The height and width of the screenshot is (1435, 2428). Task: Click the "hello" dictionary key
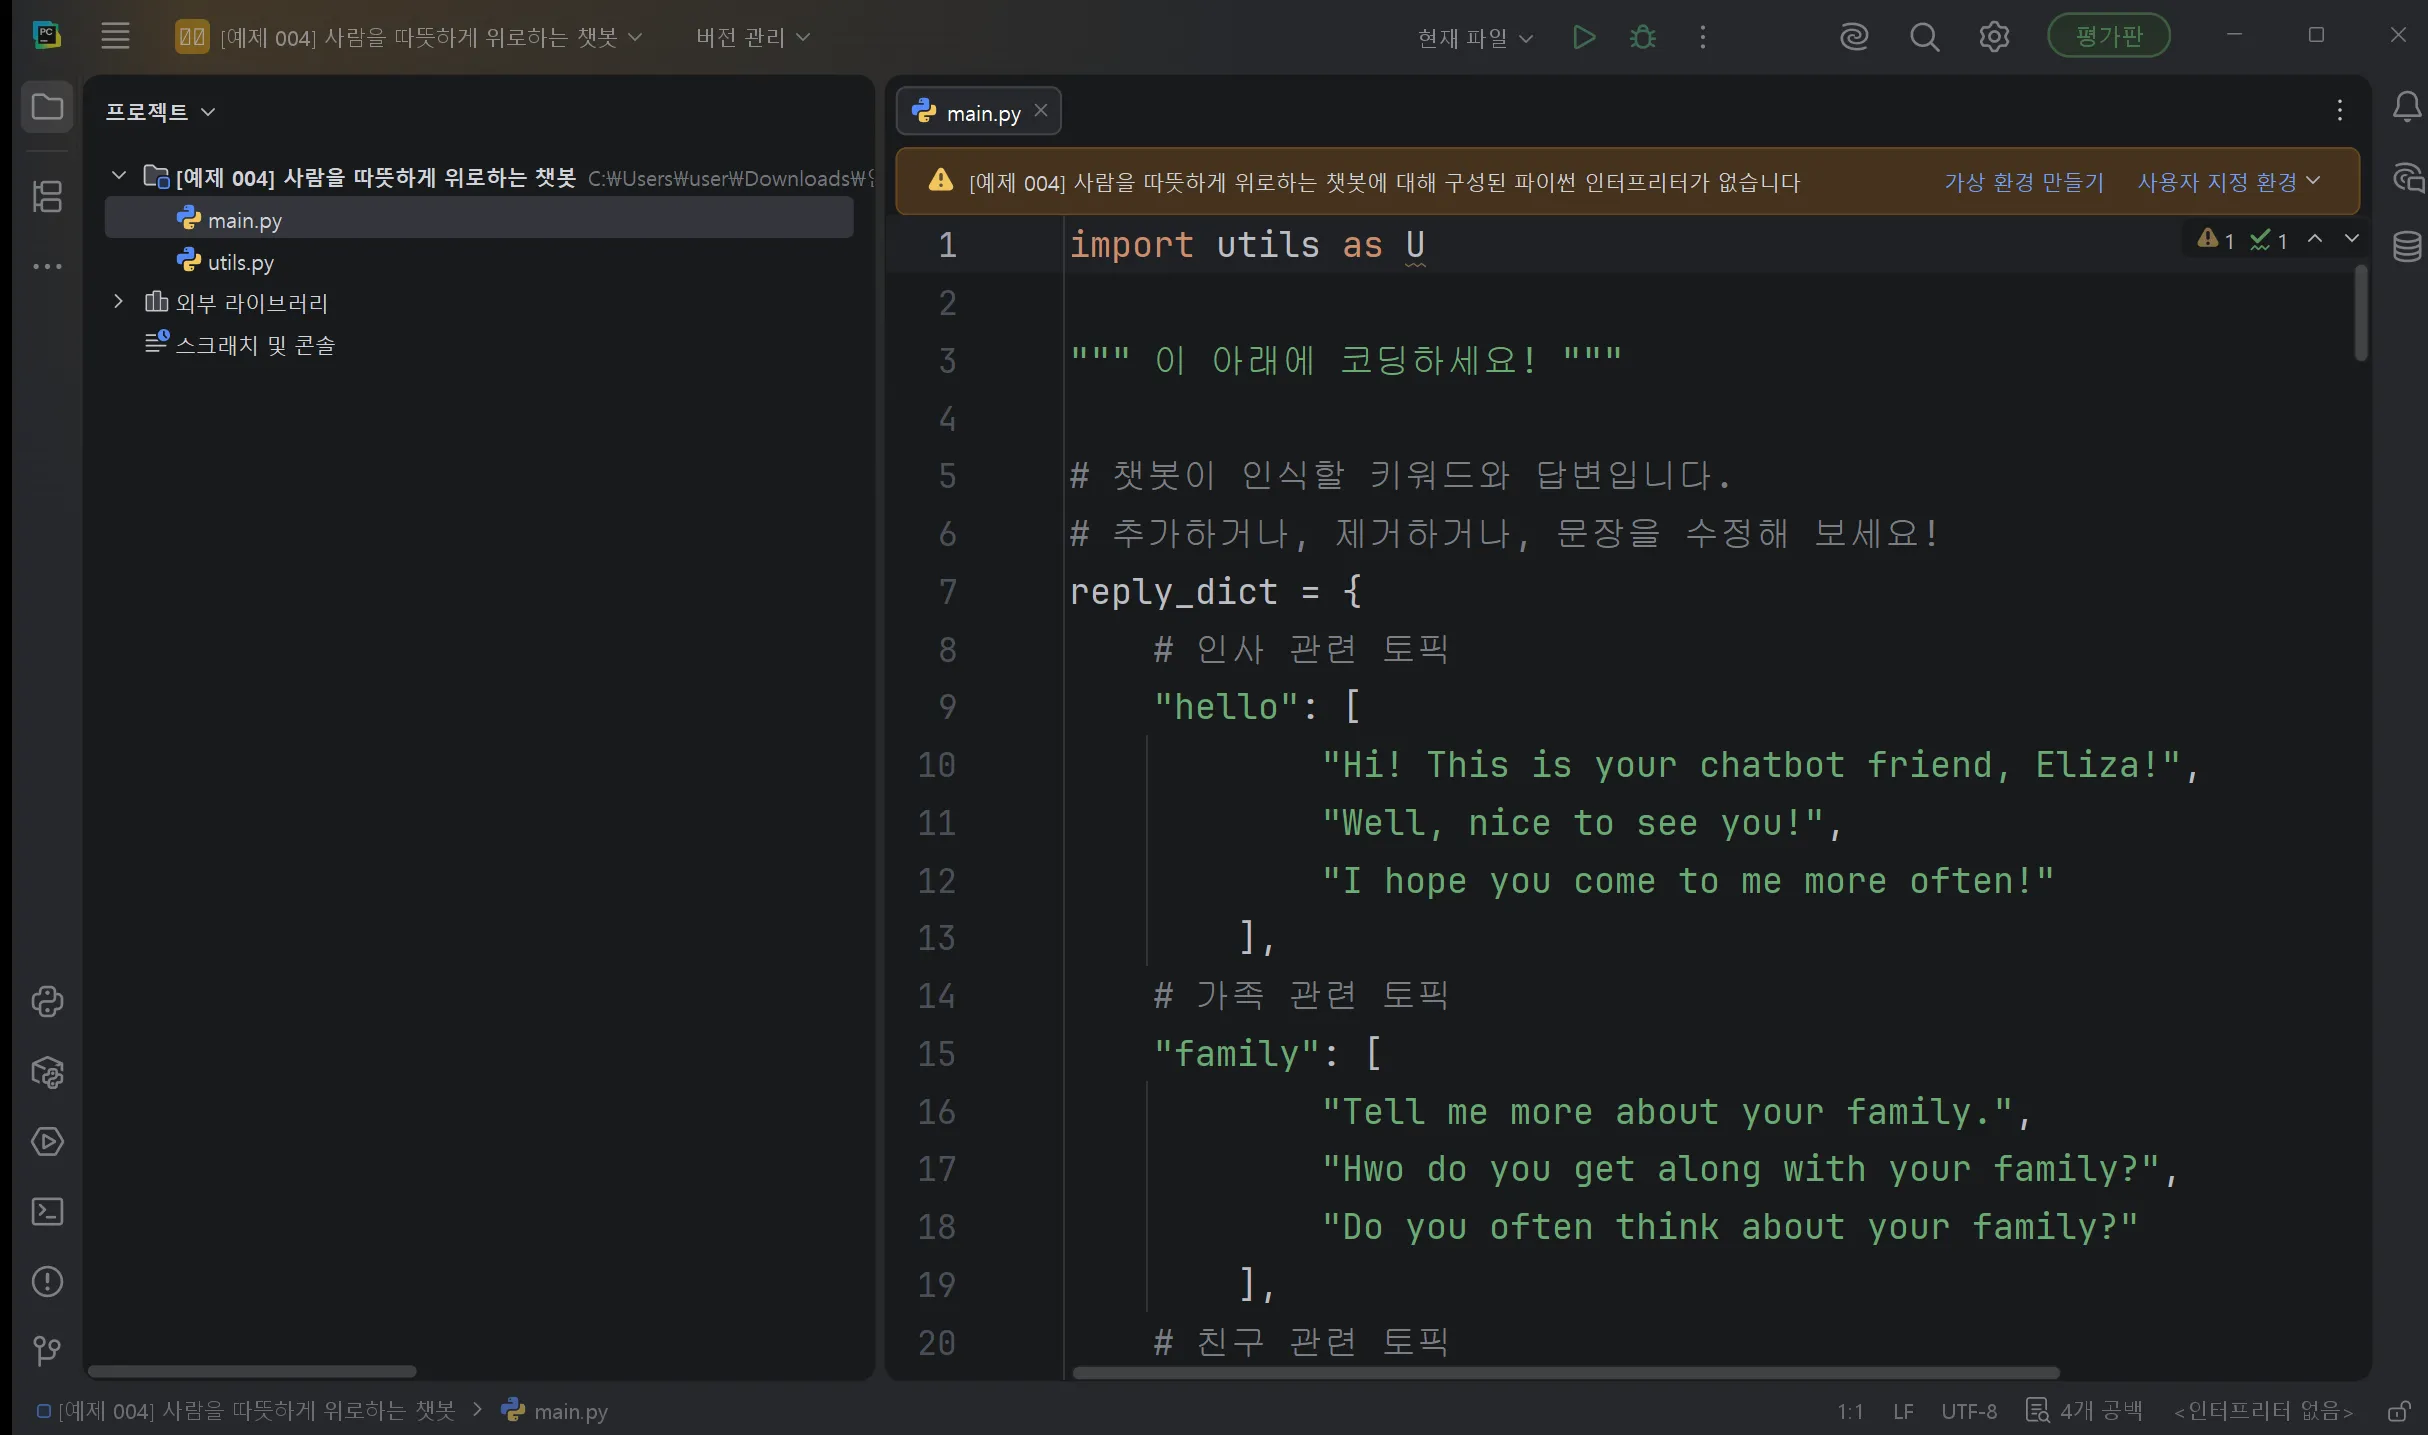click(x=1227, y=707)
